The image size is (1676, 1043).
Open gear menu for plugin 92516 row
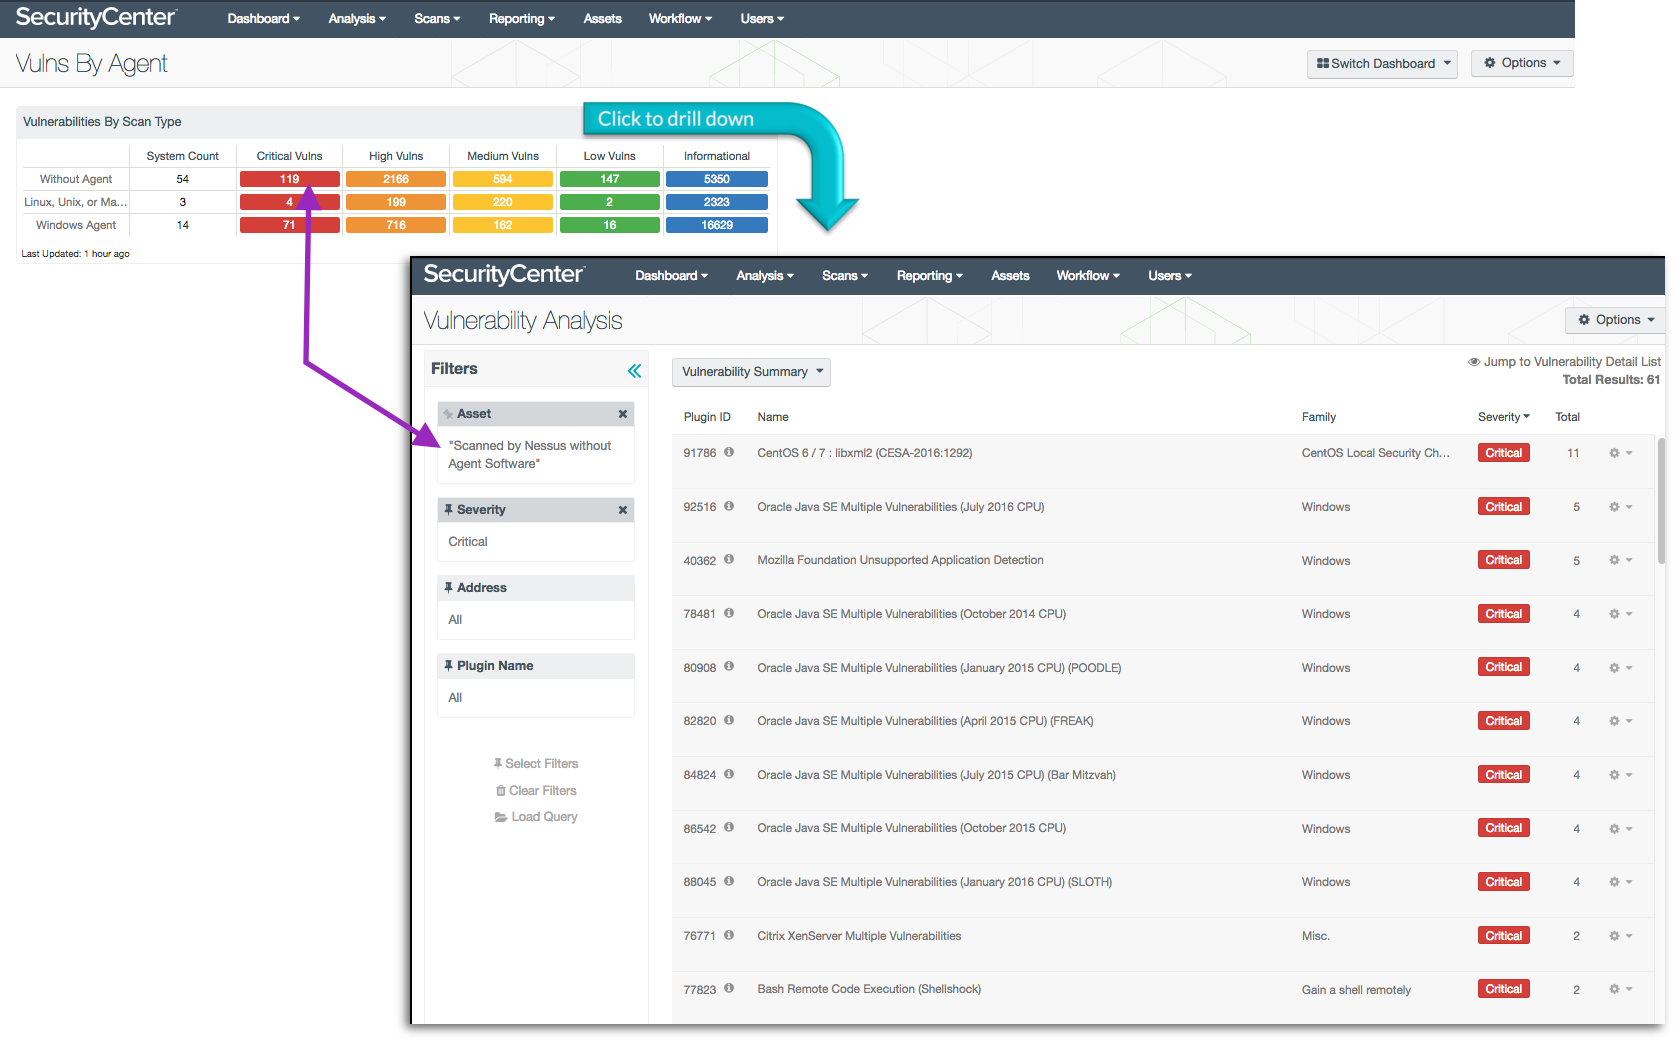pyautogui.click(x=1620, y=507)
